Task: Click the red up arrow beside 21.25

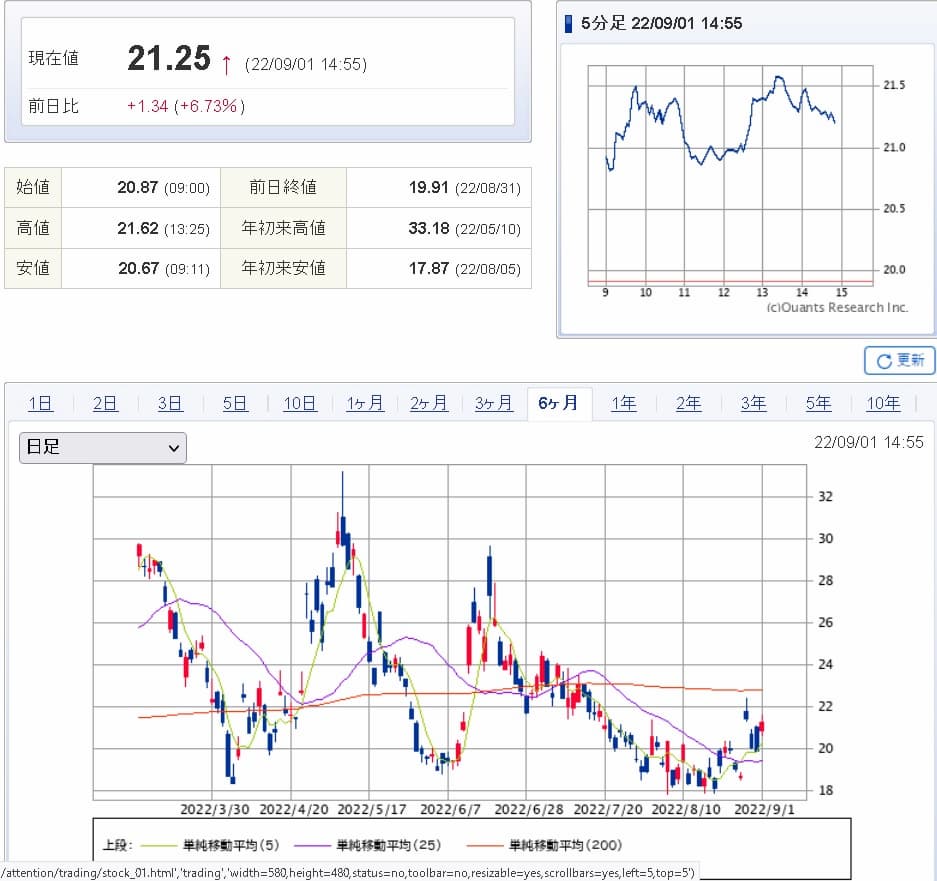Action: (227, 64)
